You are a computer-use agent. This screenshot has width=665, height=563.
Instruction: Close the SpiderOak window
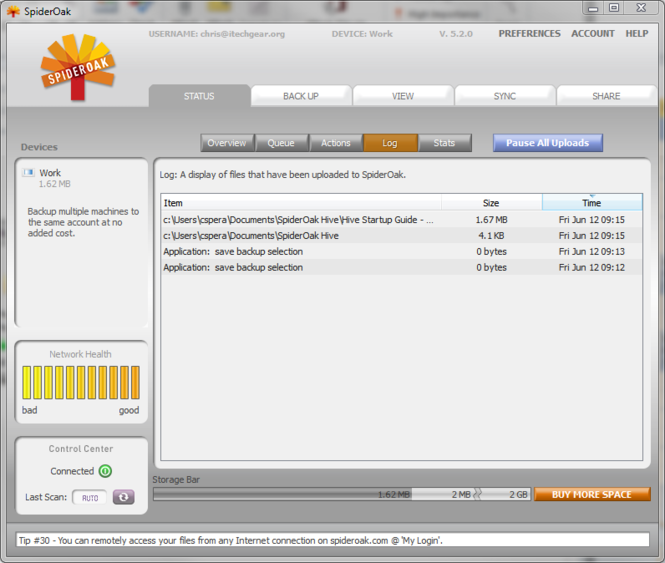point(641,8)
